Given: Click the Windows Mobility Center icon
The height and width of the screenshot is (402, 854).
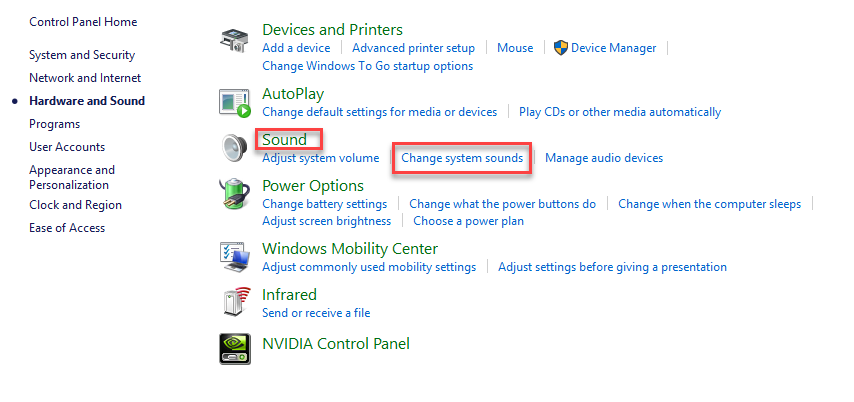Looking at the screenshot, I should coord(235,256).
